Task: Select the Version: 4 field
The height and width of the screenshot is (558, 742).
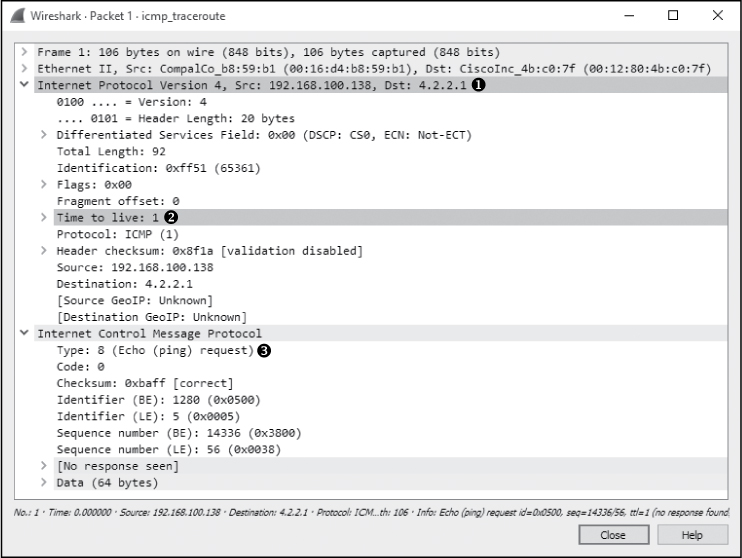Action: click(x=390, y=102)
